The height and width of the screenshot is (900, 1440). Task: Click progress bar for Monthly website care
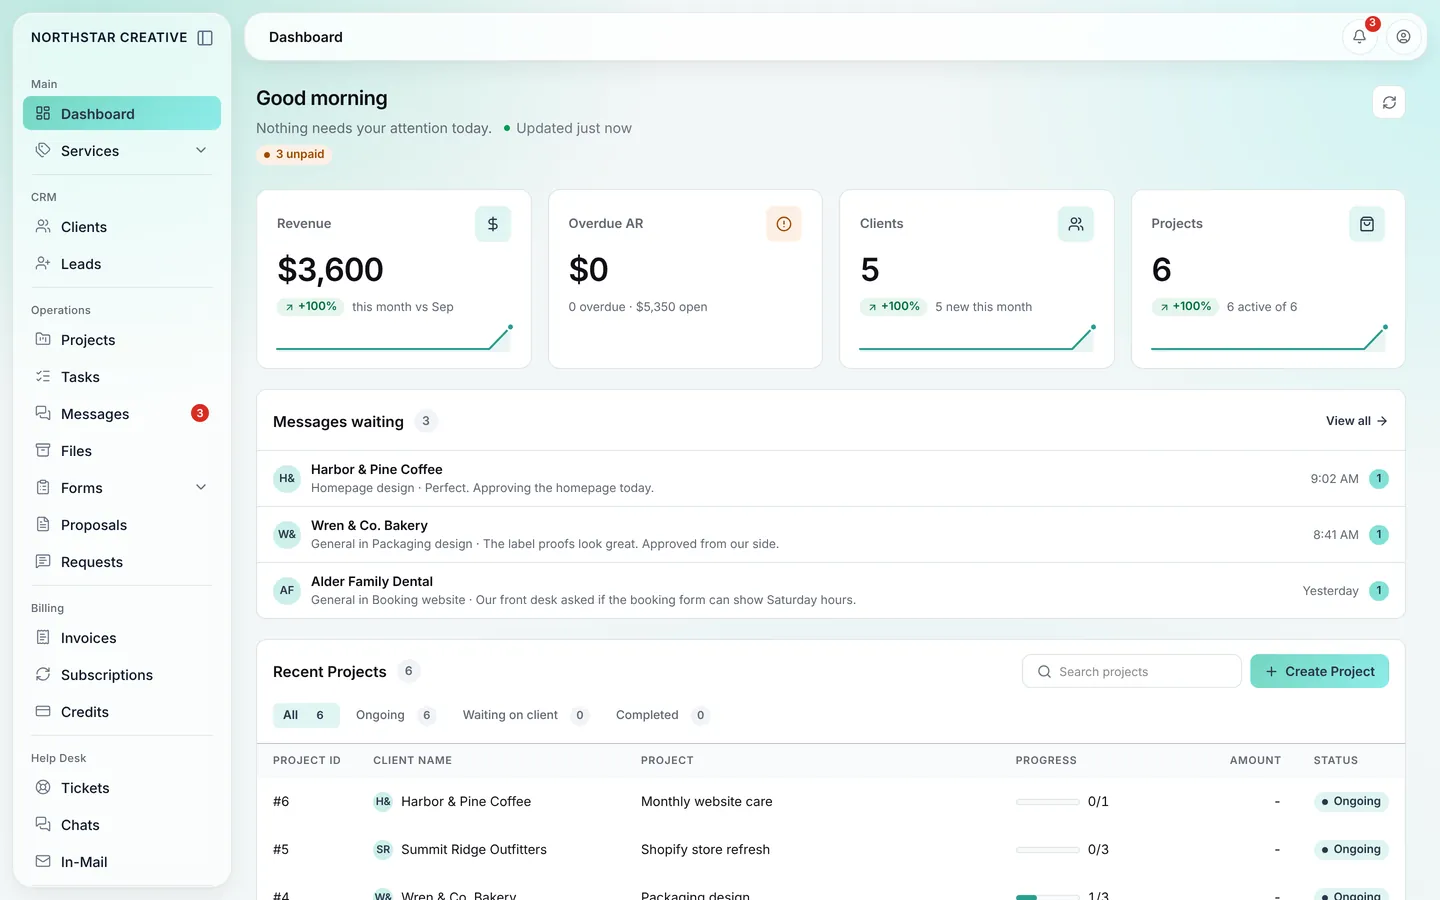(1047, 802)
